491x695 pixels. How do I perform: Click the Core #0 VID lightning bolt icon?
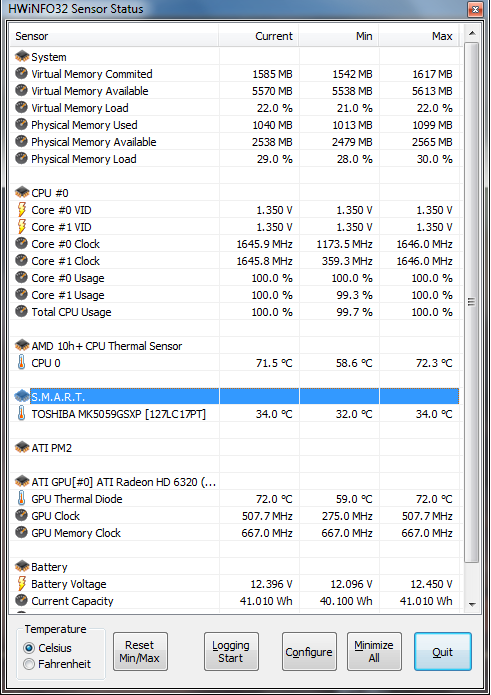(x=21, y=210)
